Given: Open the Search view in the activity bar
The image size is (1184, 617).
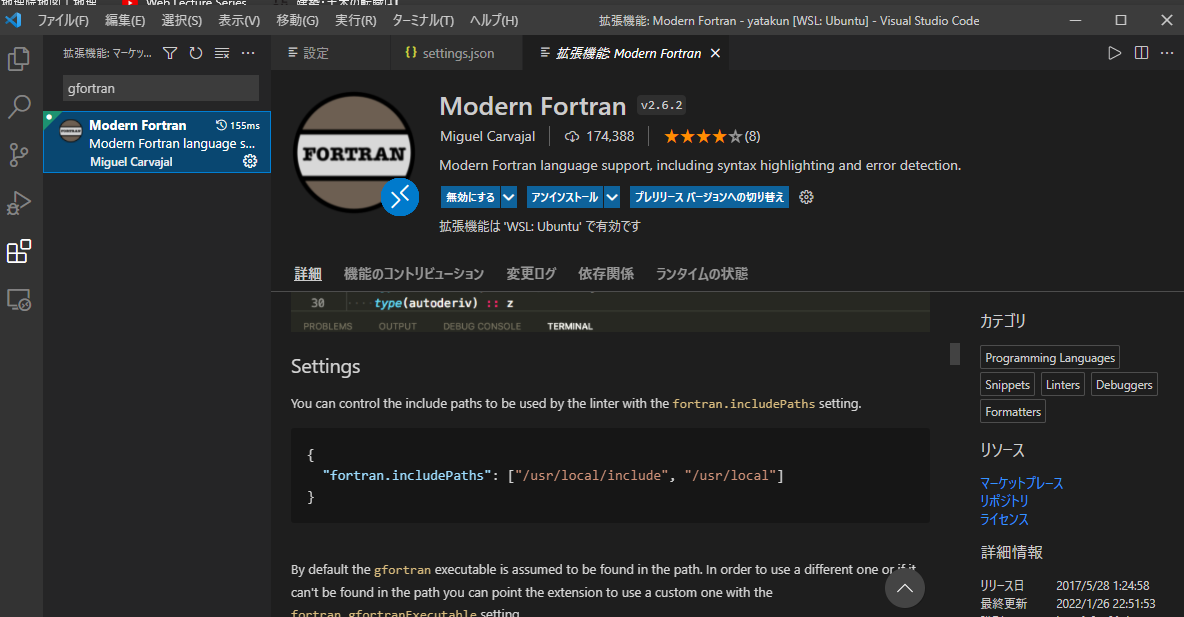Looking at the screenshot, I should coord(20,106).
